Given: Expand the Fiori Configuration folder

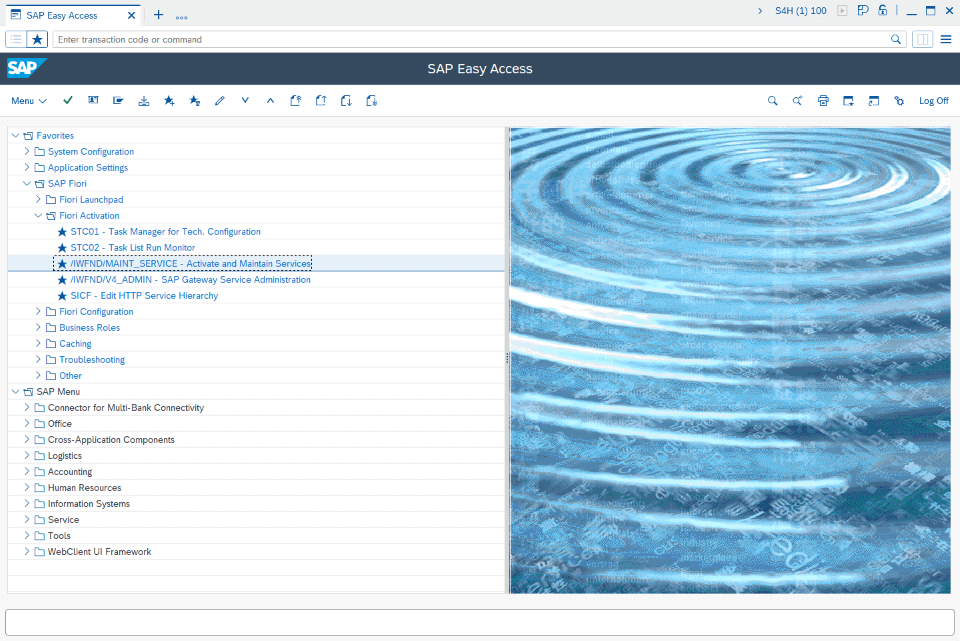Looking at the screenshot, I should click(38, 311).
